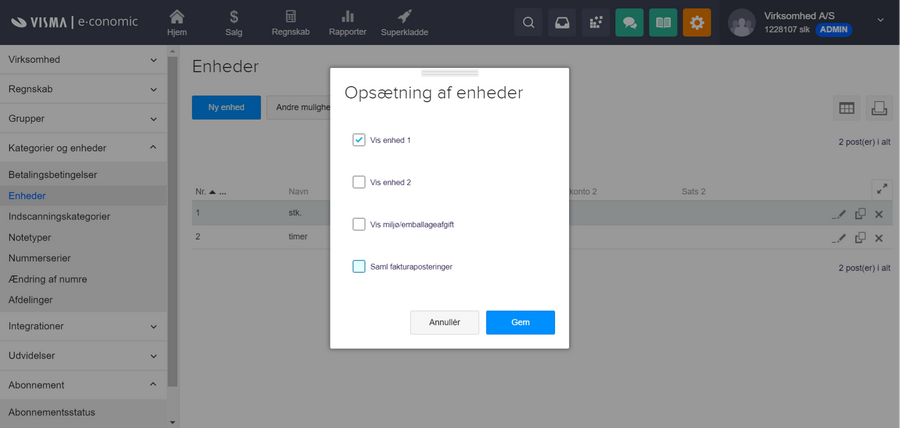Click the Gem button
Viewport: 900px width, 428px height.
(x=520, y=322)
